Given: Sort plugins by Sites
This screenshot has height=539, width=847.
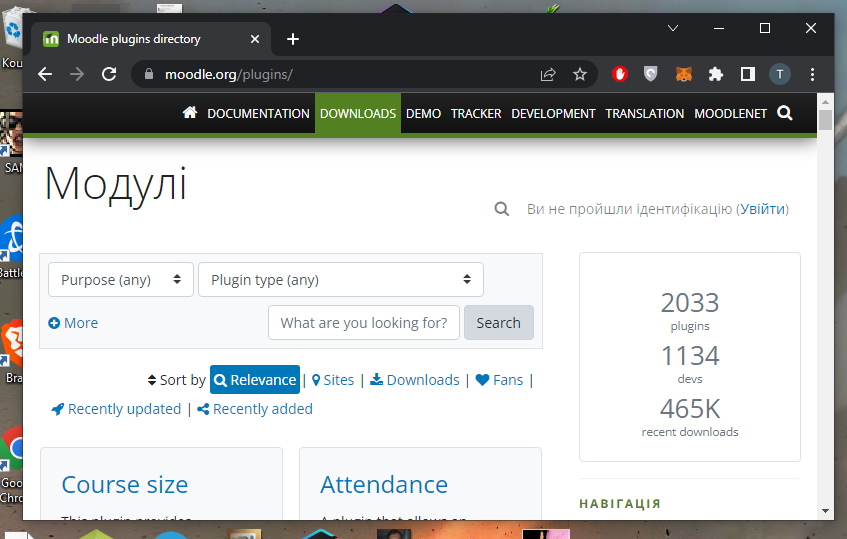Looking at the screenshot, I should point(333,380).
